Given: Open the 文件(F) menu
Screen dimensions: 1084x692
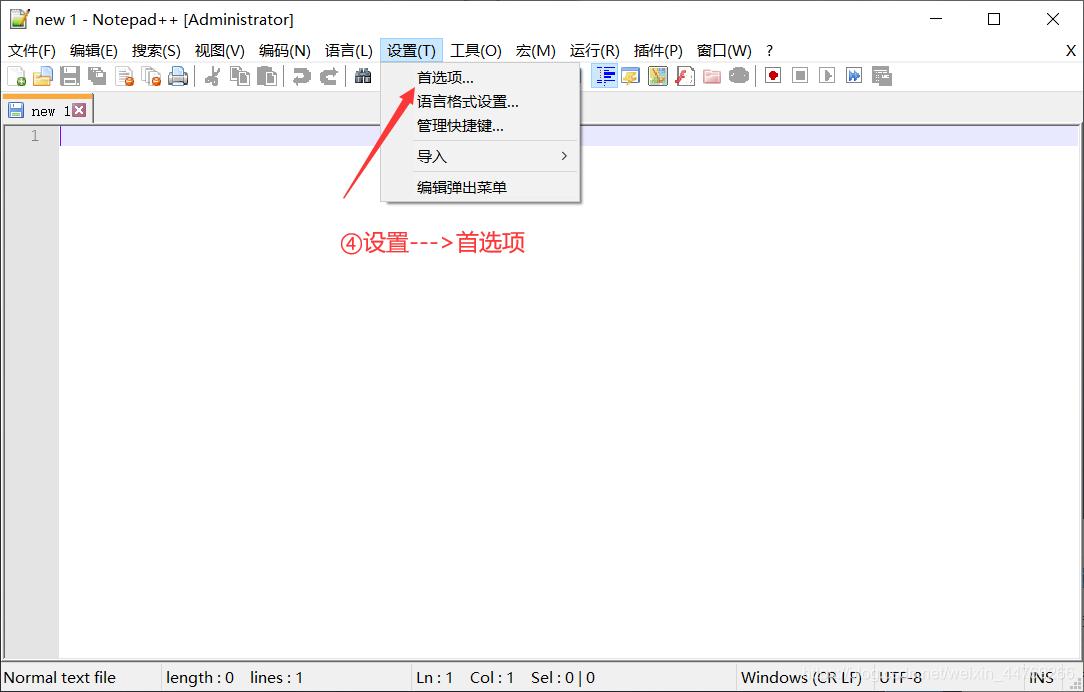Looking at the screenshot, I should pyautogui.click(x=32, y=50).
